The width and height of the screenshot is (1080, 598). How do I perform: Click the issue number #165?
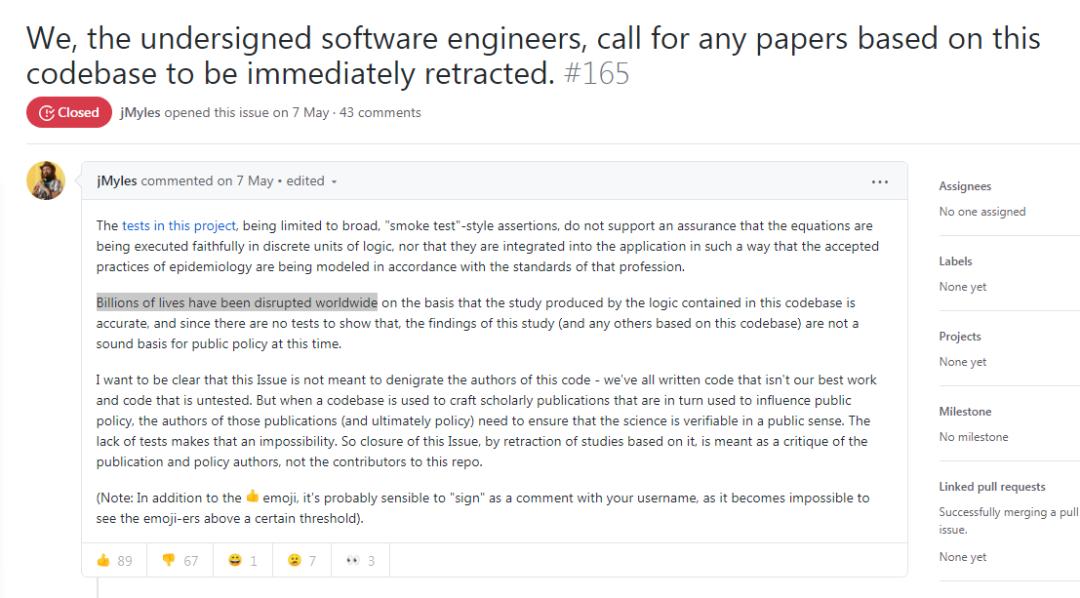pyautogui.click(x=596, y=74)
